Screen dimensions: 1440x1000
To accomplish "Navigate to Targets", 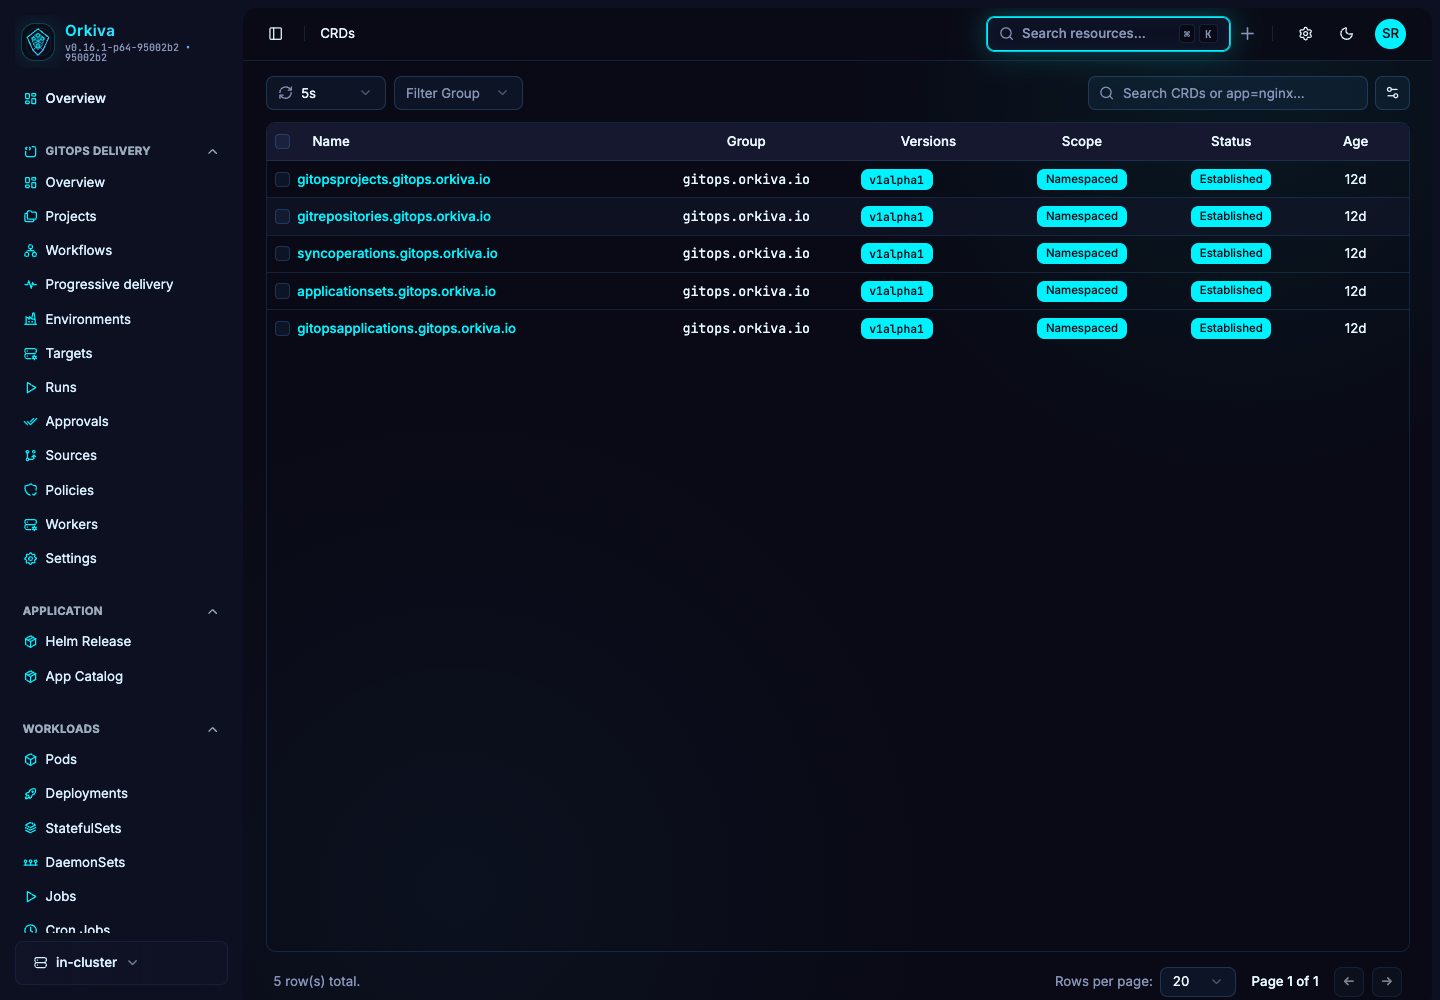I will click(69, 353).
